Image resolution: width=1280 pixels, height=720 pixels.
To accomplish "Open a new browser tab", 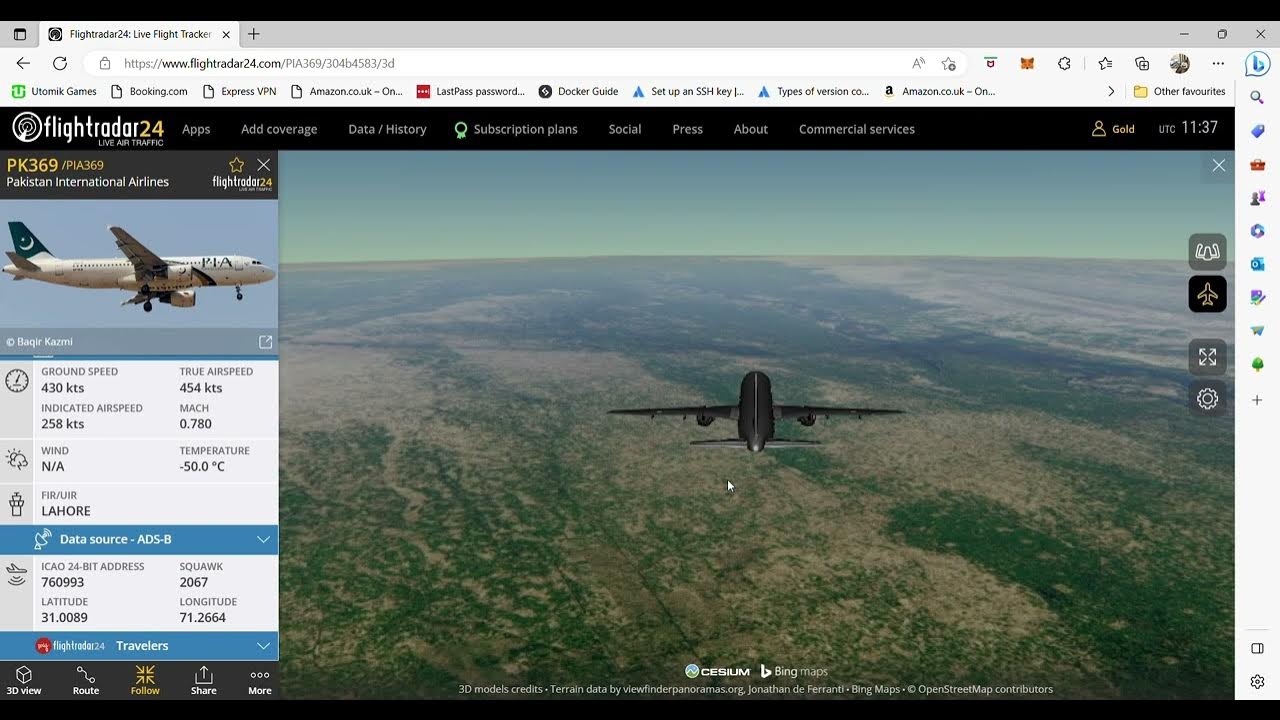I will tap(254, 34).
